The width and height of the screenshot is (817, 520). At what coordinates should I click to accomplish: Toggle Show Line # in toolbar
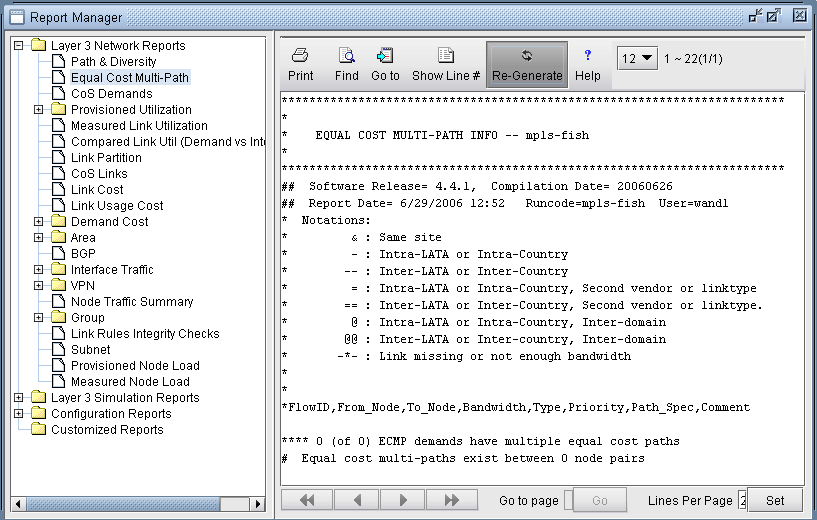click(x=446, y=65)
